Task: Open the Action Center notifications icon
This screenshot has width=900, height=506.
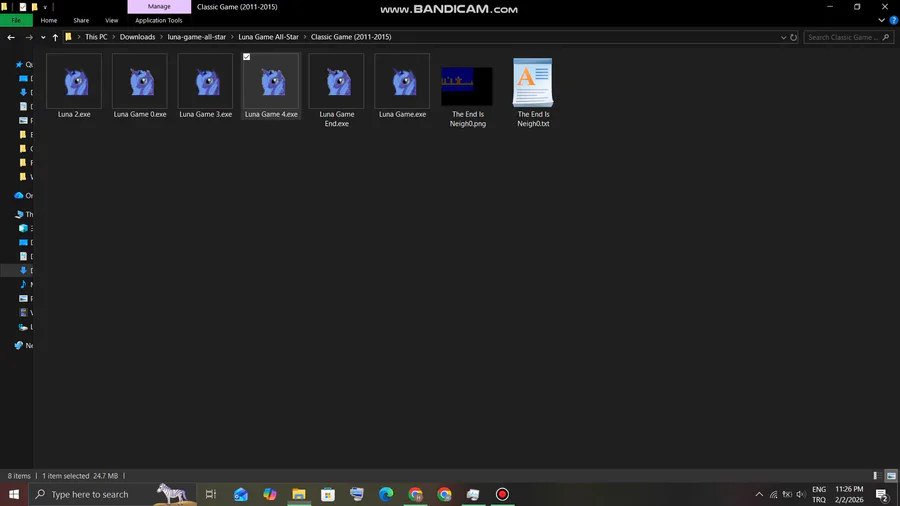Action: click(x=882, y=494)
